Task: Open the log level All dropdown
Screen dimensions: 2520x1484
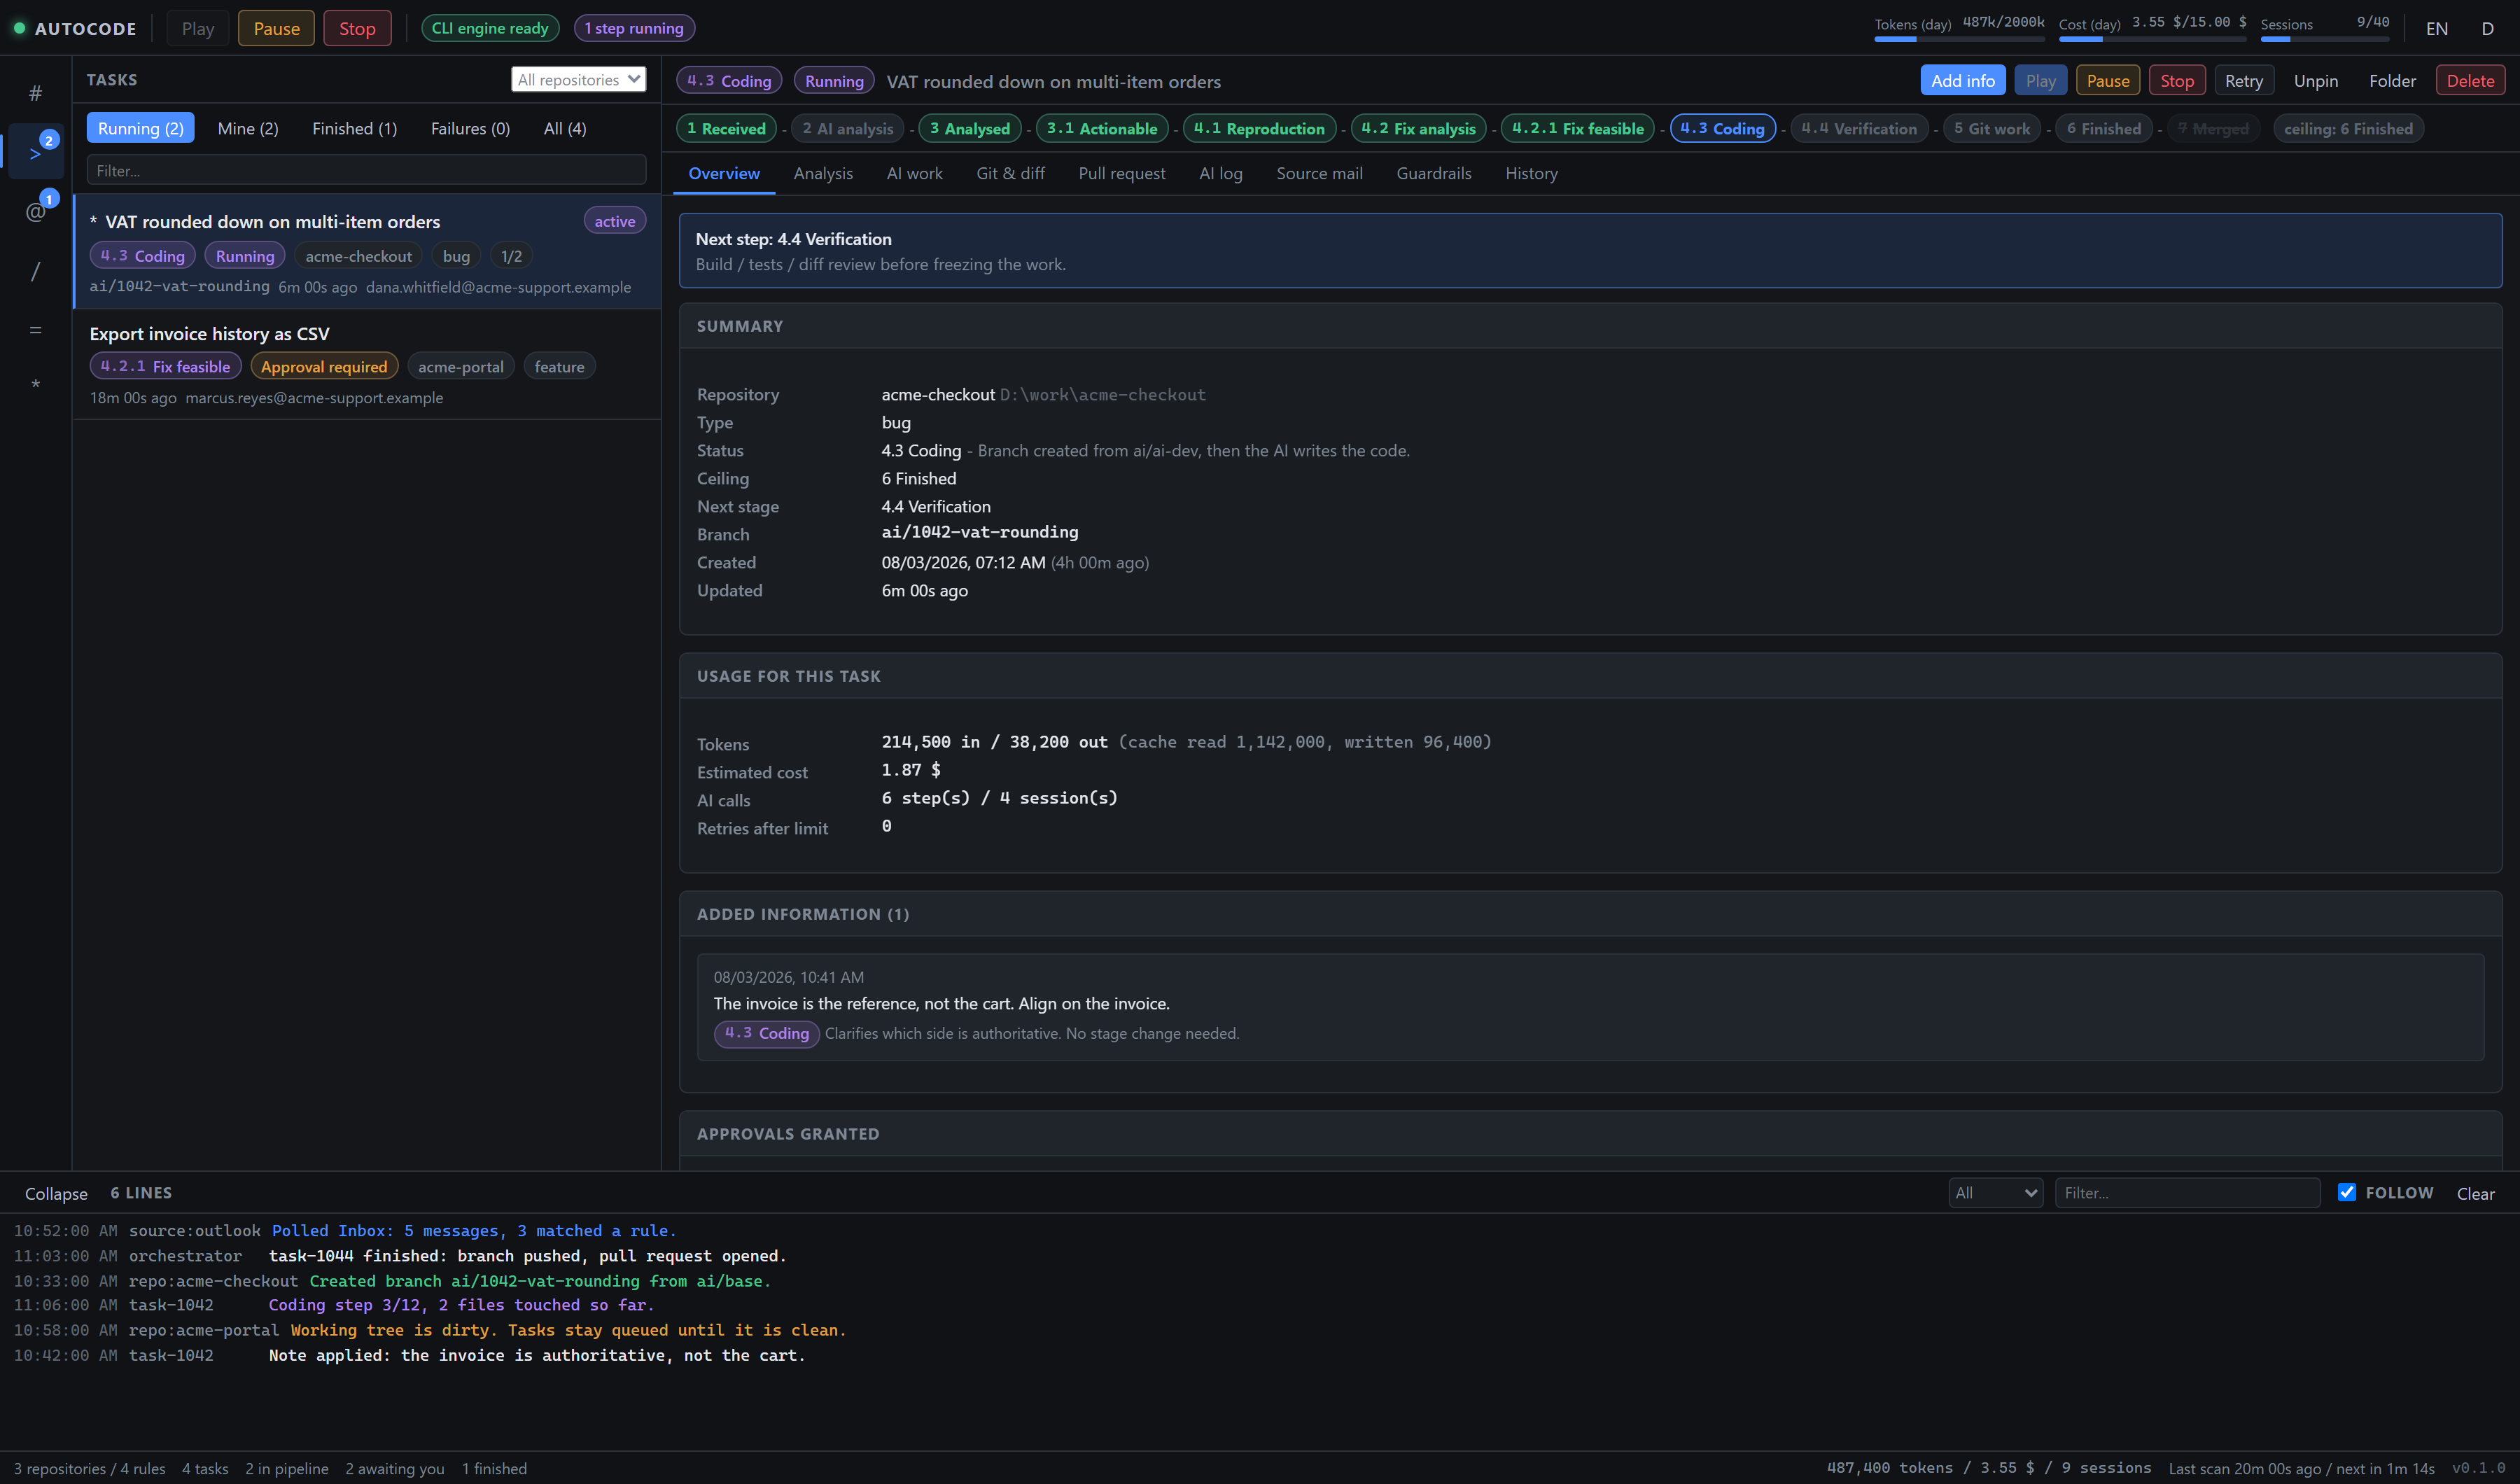Action: tap(1996, 1193)
